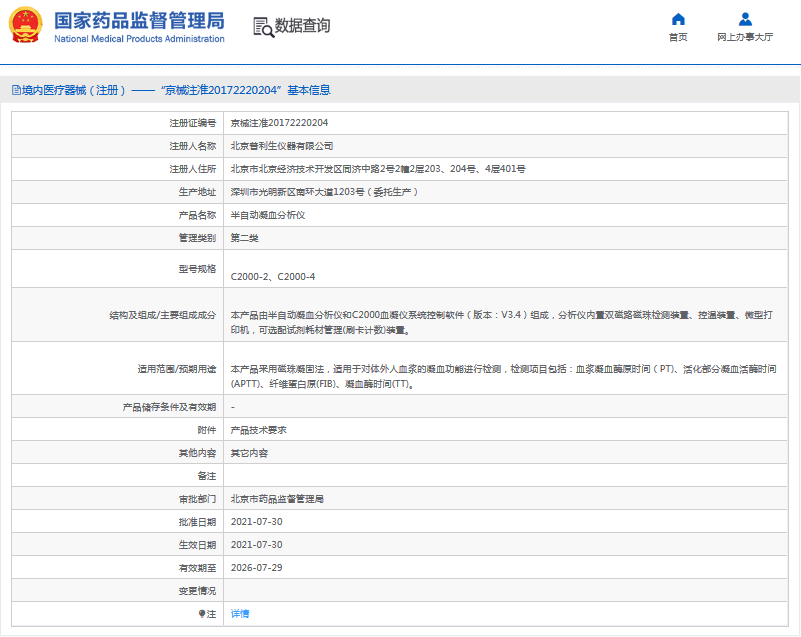Click the 产品储存条件及有效期 label
This screenshot has width=801, height=637.
169,407
